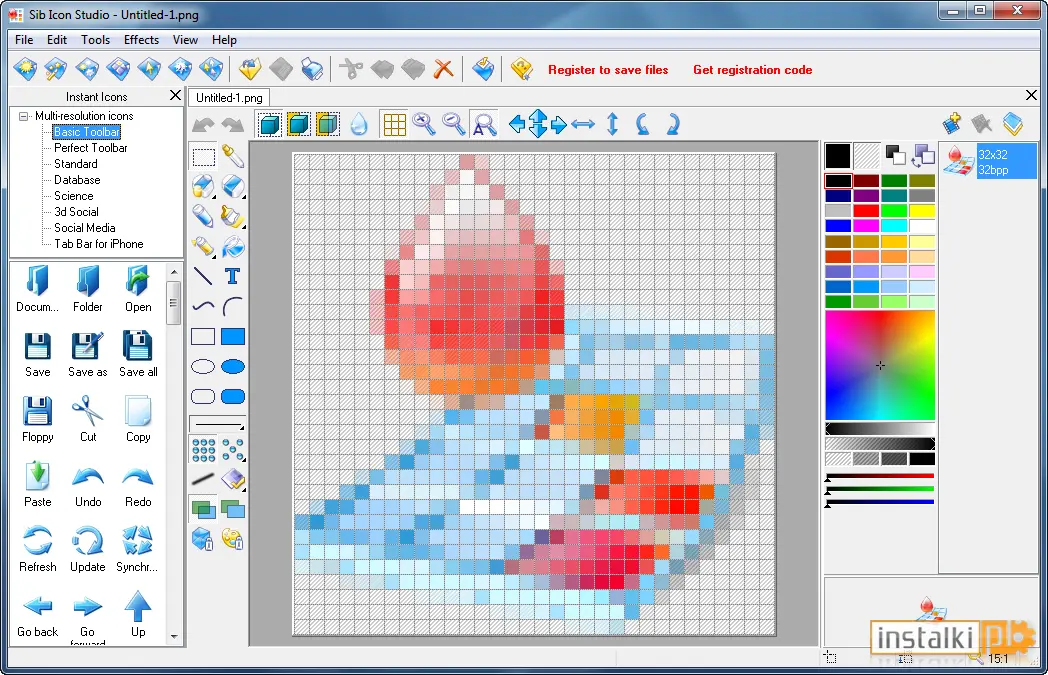Select the filled rounded rectangle tool
This screenshot has width=1048, height=675.
point(233,397)
